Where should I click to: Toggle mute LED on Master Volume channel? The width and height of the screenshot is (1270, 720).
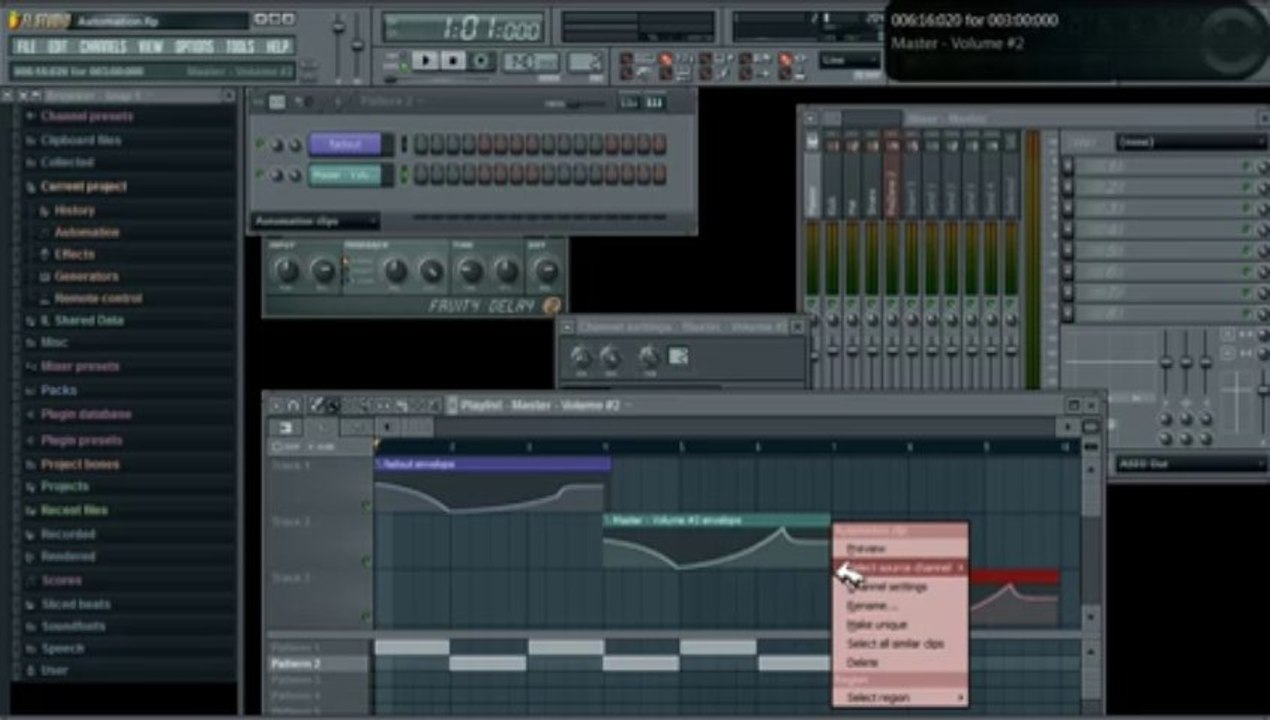pos(261,174)
